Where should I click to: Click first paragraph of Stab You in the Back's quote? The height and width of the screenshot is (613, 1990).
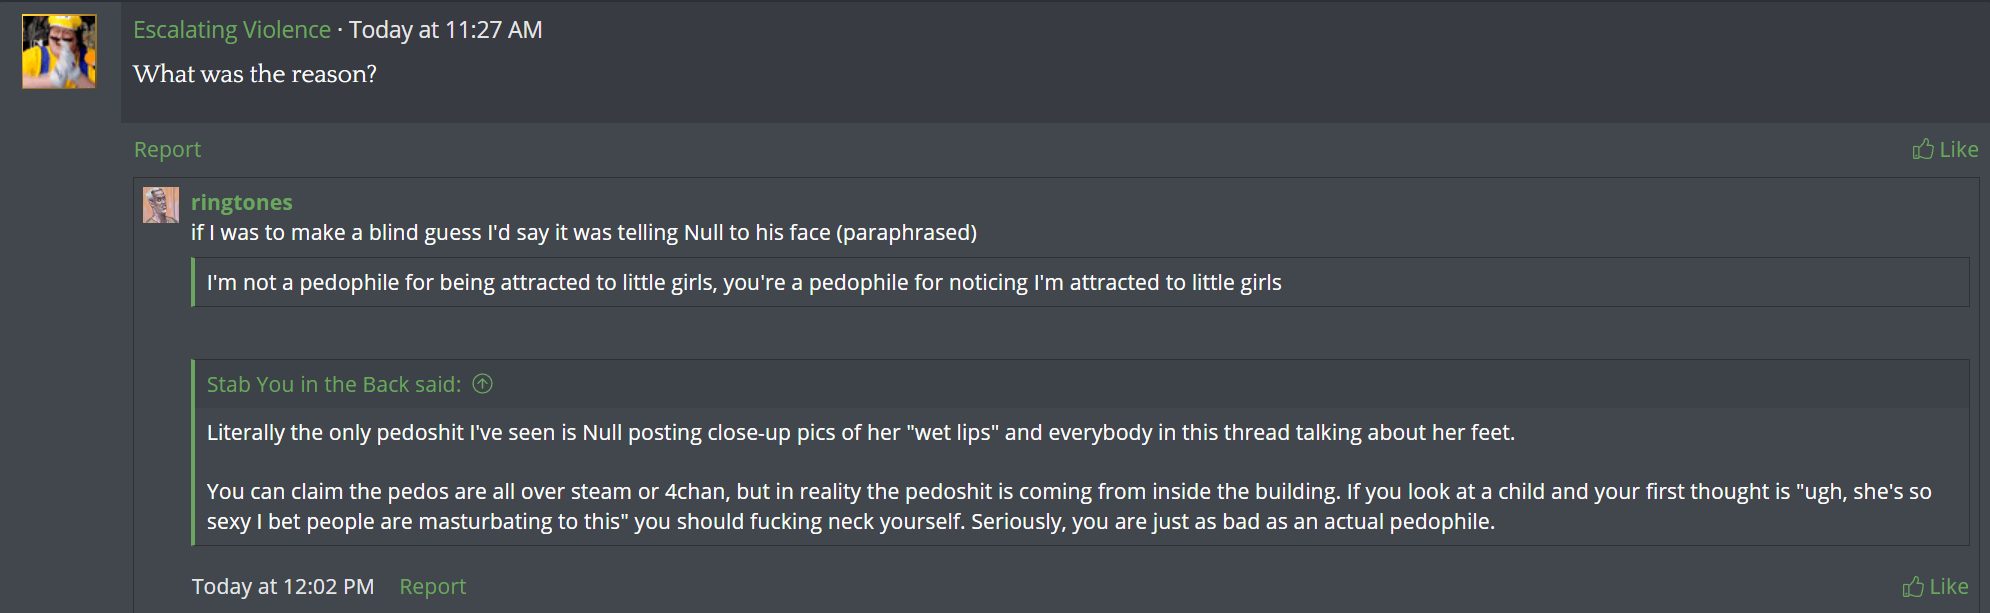point(860,432)
